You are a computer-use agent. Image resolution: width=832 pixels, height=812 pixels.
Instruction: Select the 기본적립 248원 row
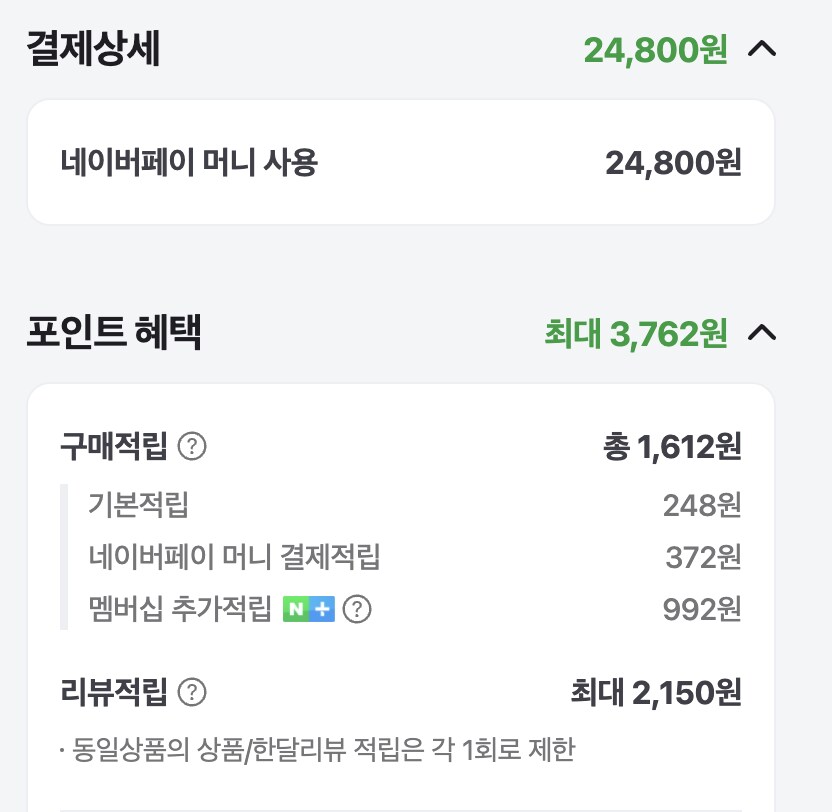pyautogui.click(x=400, y=506)
